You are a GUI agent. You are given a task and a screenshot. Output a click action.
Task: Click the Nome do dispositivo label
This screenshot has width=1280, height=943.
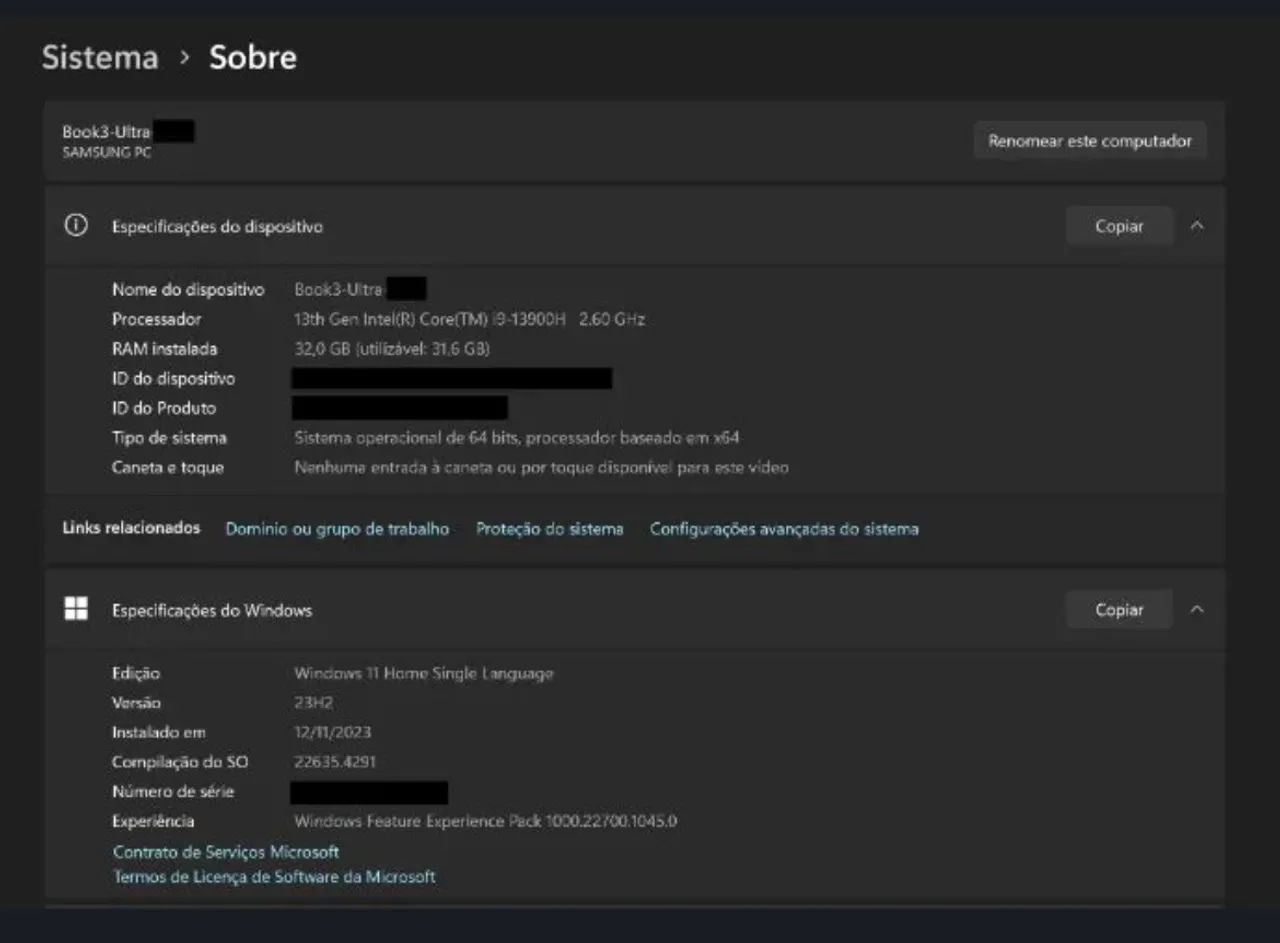point(188,289)
